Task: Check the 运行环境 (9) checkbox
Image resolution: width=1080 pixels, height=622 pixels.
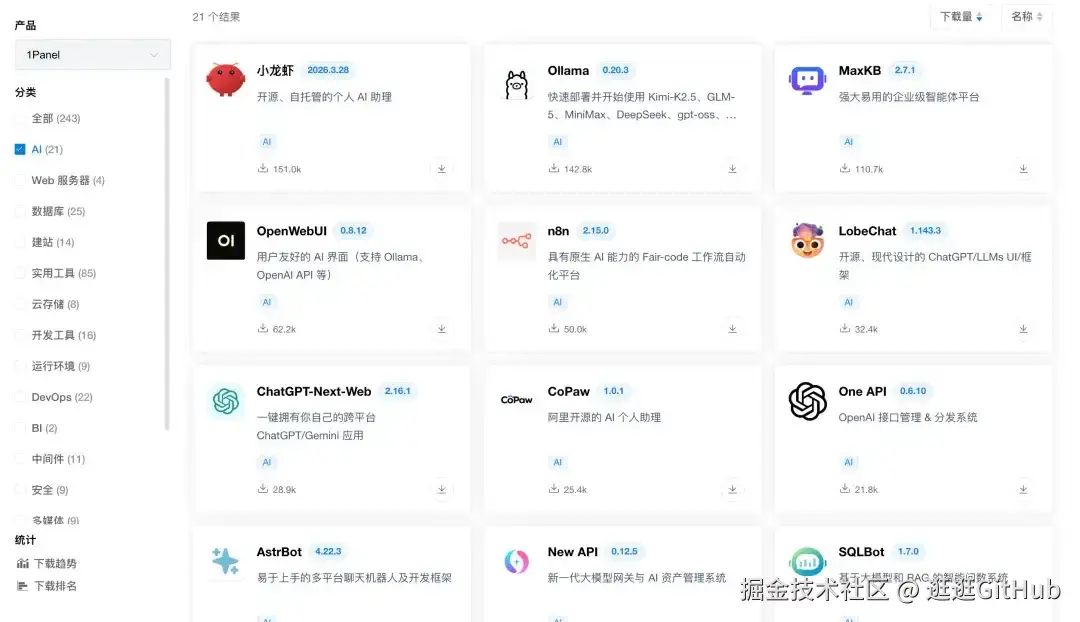Action: (20, 366)
